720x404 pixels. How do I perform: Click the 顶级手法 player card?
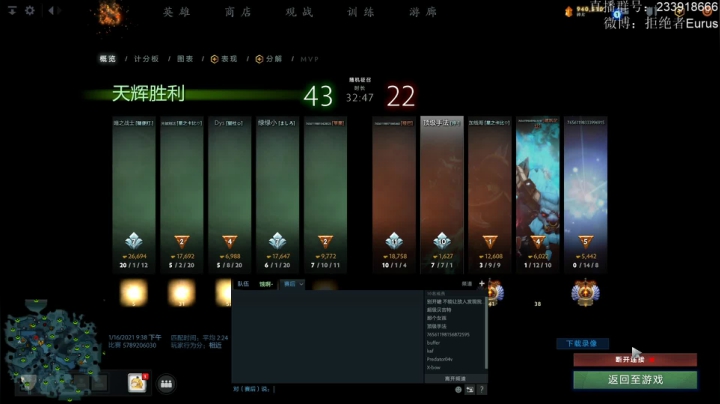click(442, 195)
